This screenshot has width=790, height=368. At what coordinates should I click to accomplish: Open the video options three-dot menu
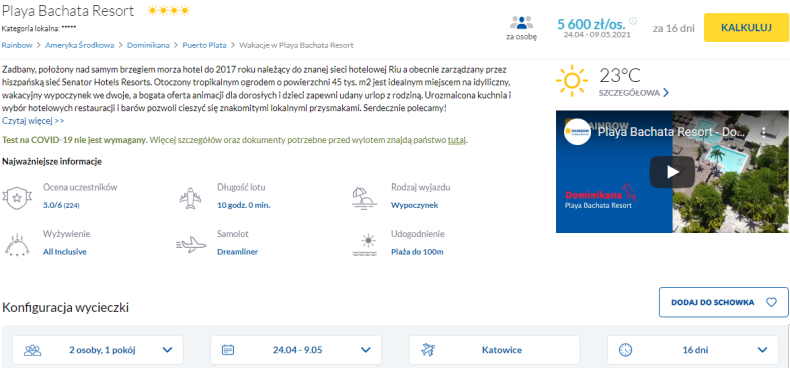(764, 133)
